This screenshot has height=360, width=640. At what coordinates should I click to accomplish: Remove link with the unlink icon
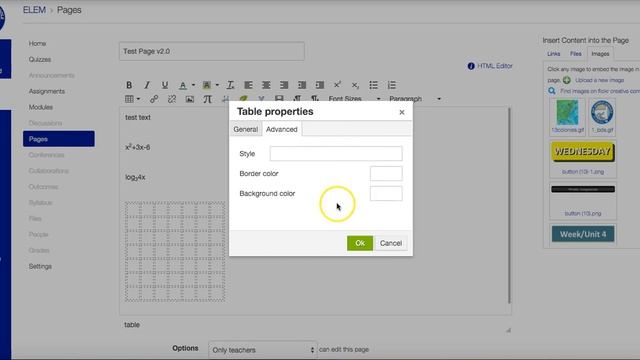click(x=172, y=99)
